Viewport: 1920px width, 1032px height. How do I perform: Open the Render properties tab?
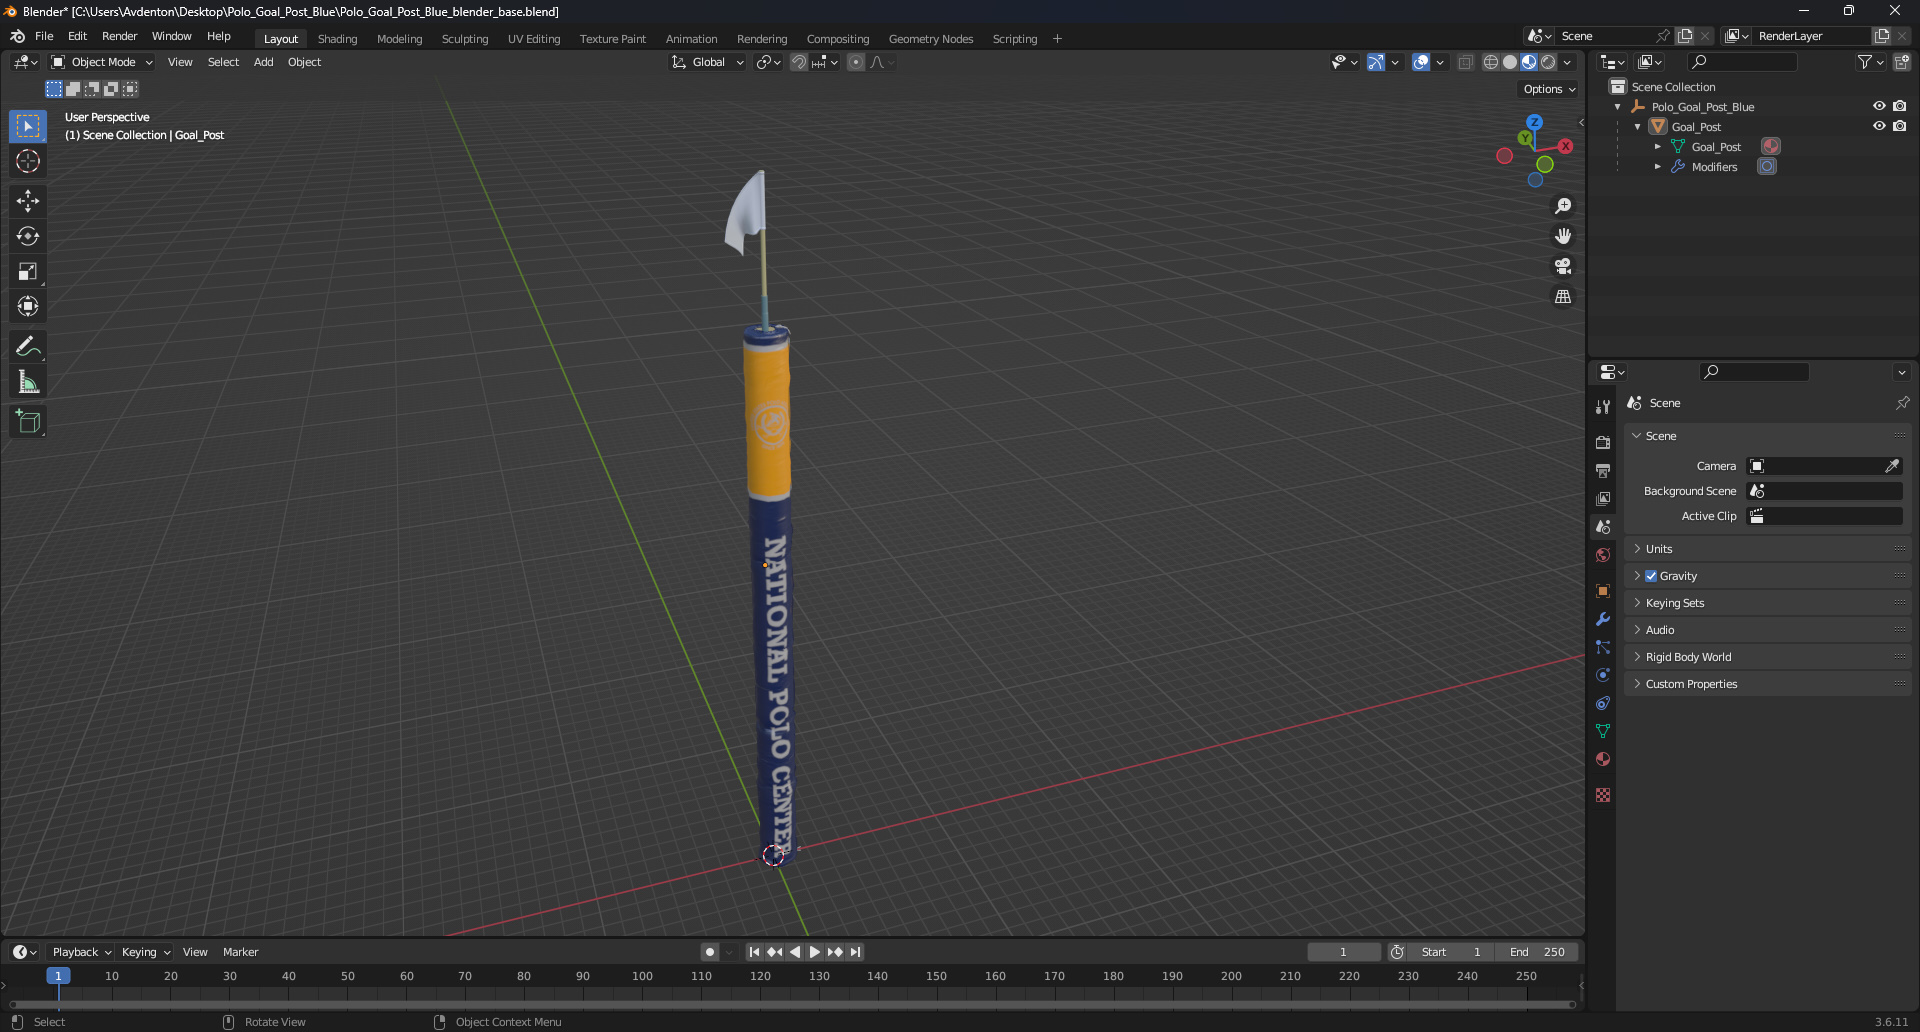[x=1603, y=442]
